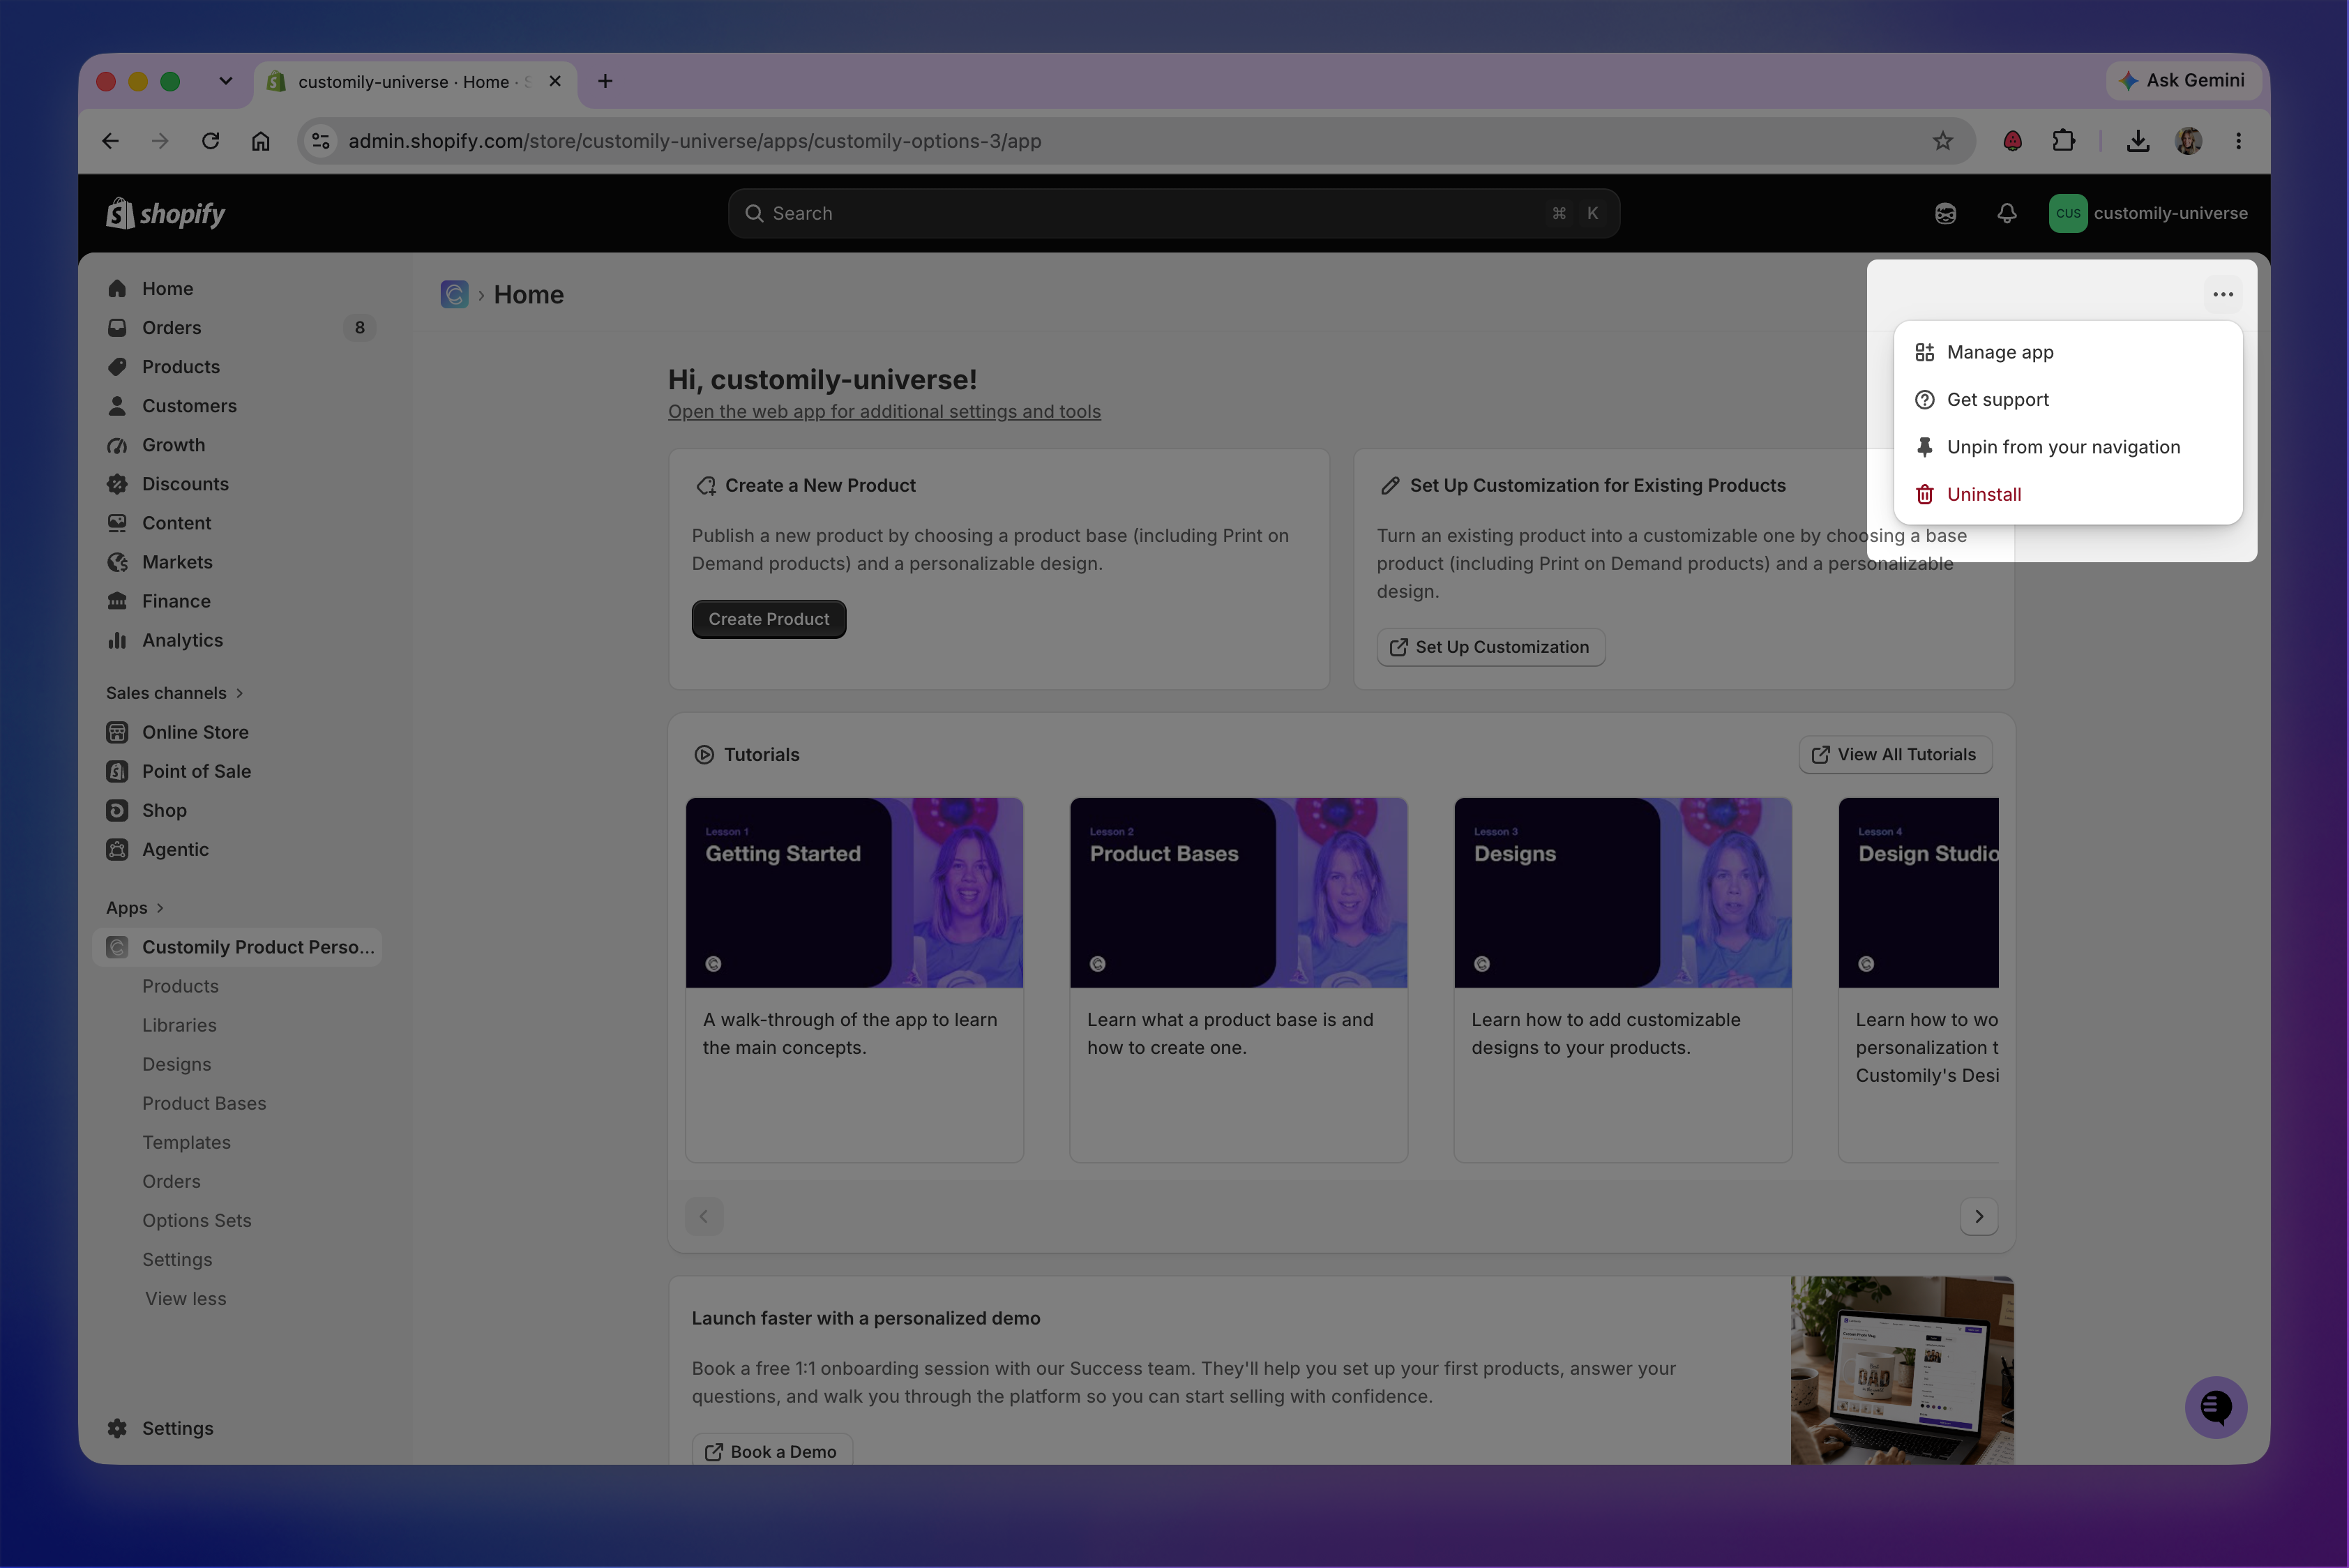Open Product Bases under Customily app
Image resolution: width=2349 pixels, height=1568 pixels.
pyautogui.click(x=204, y=1102)
